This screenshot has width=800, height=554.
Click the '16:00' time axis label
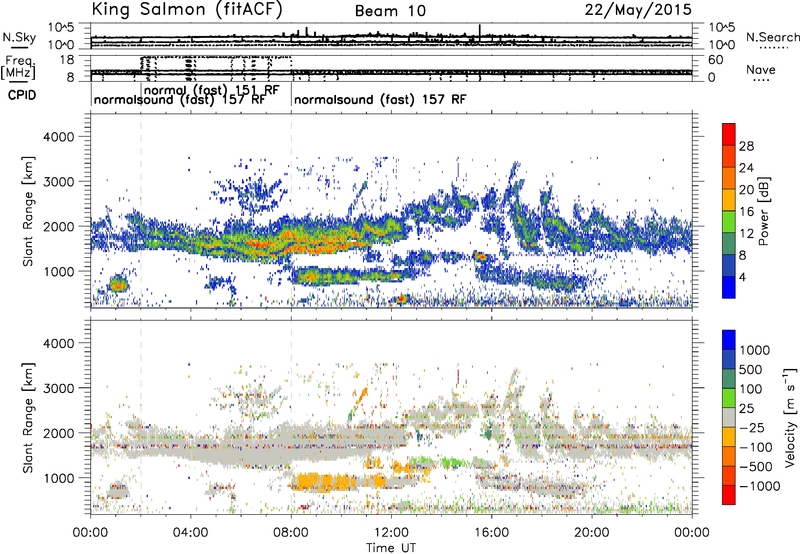pyautogui.click(x=491, y=533)
